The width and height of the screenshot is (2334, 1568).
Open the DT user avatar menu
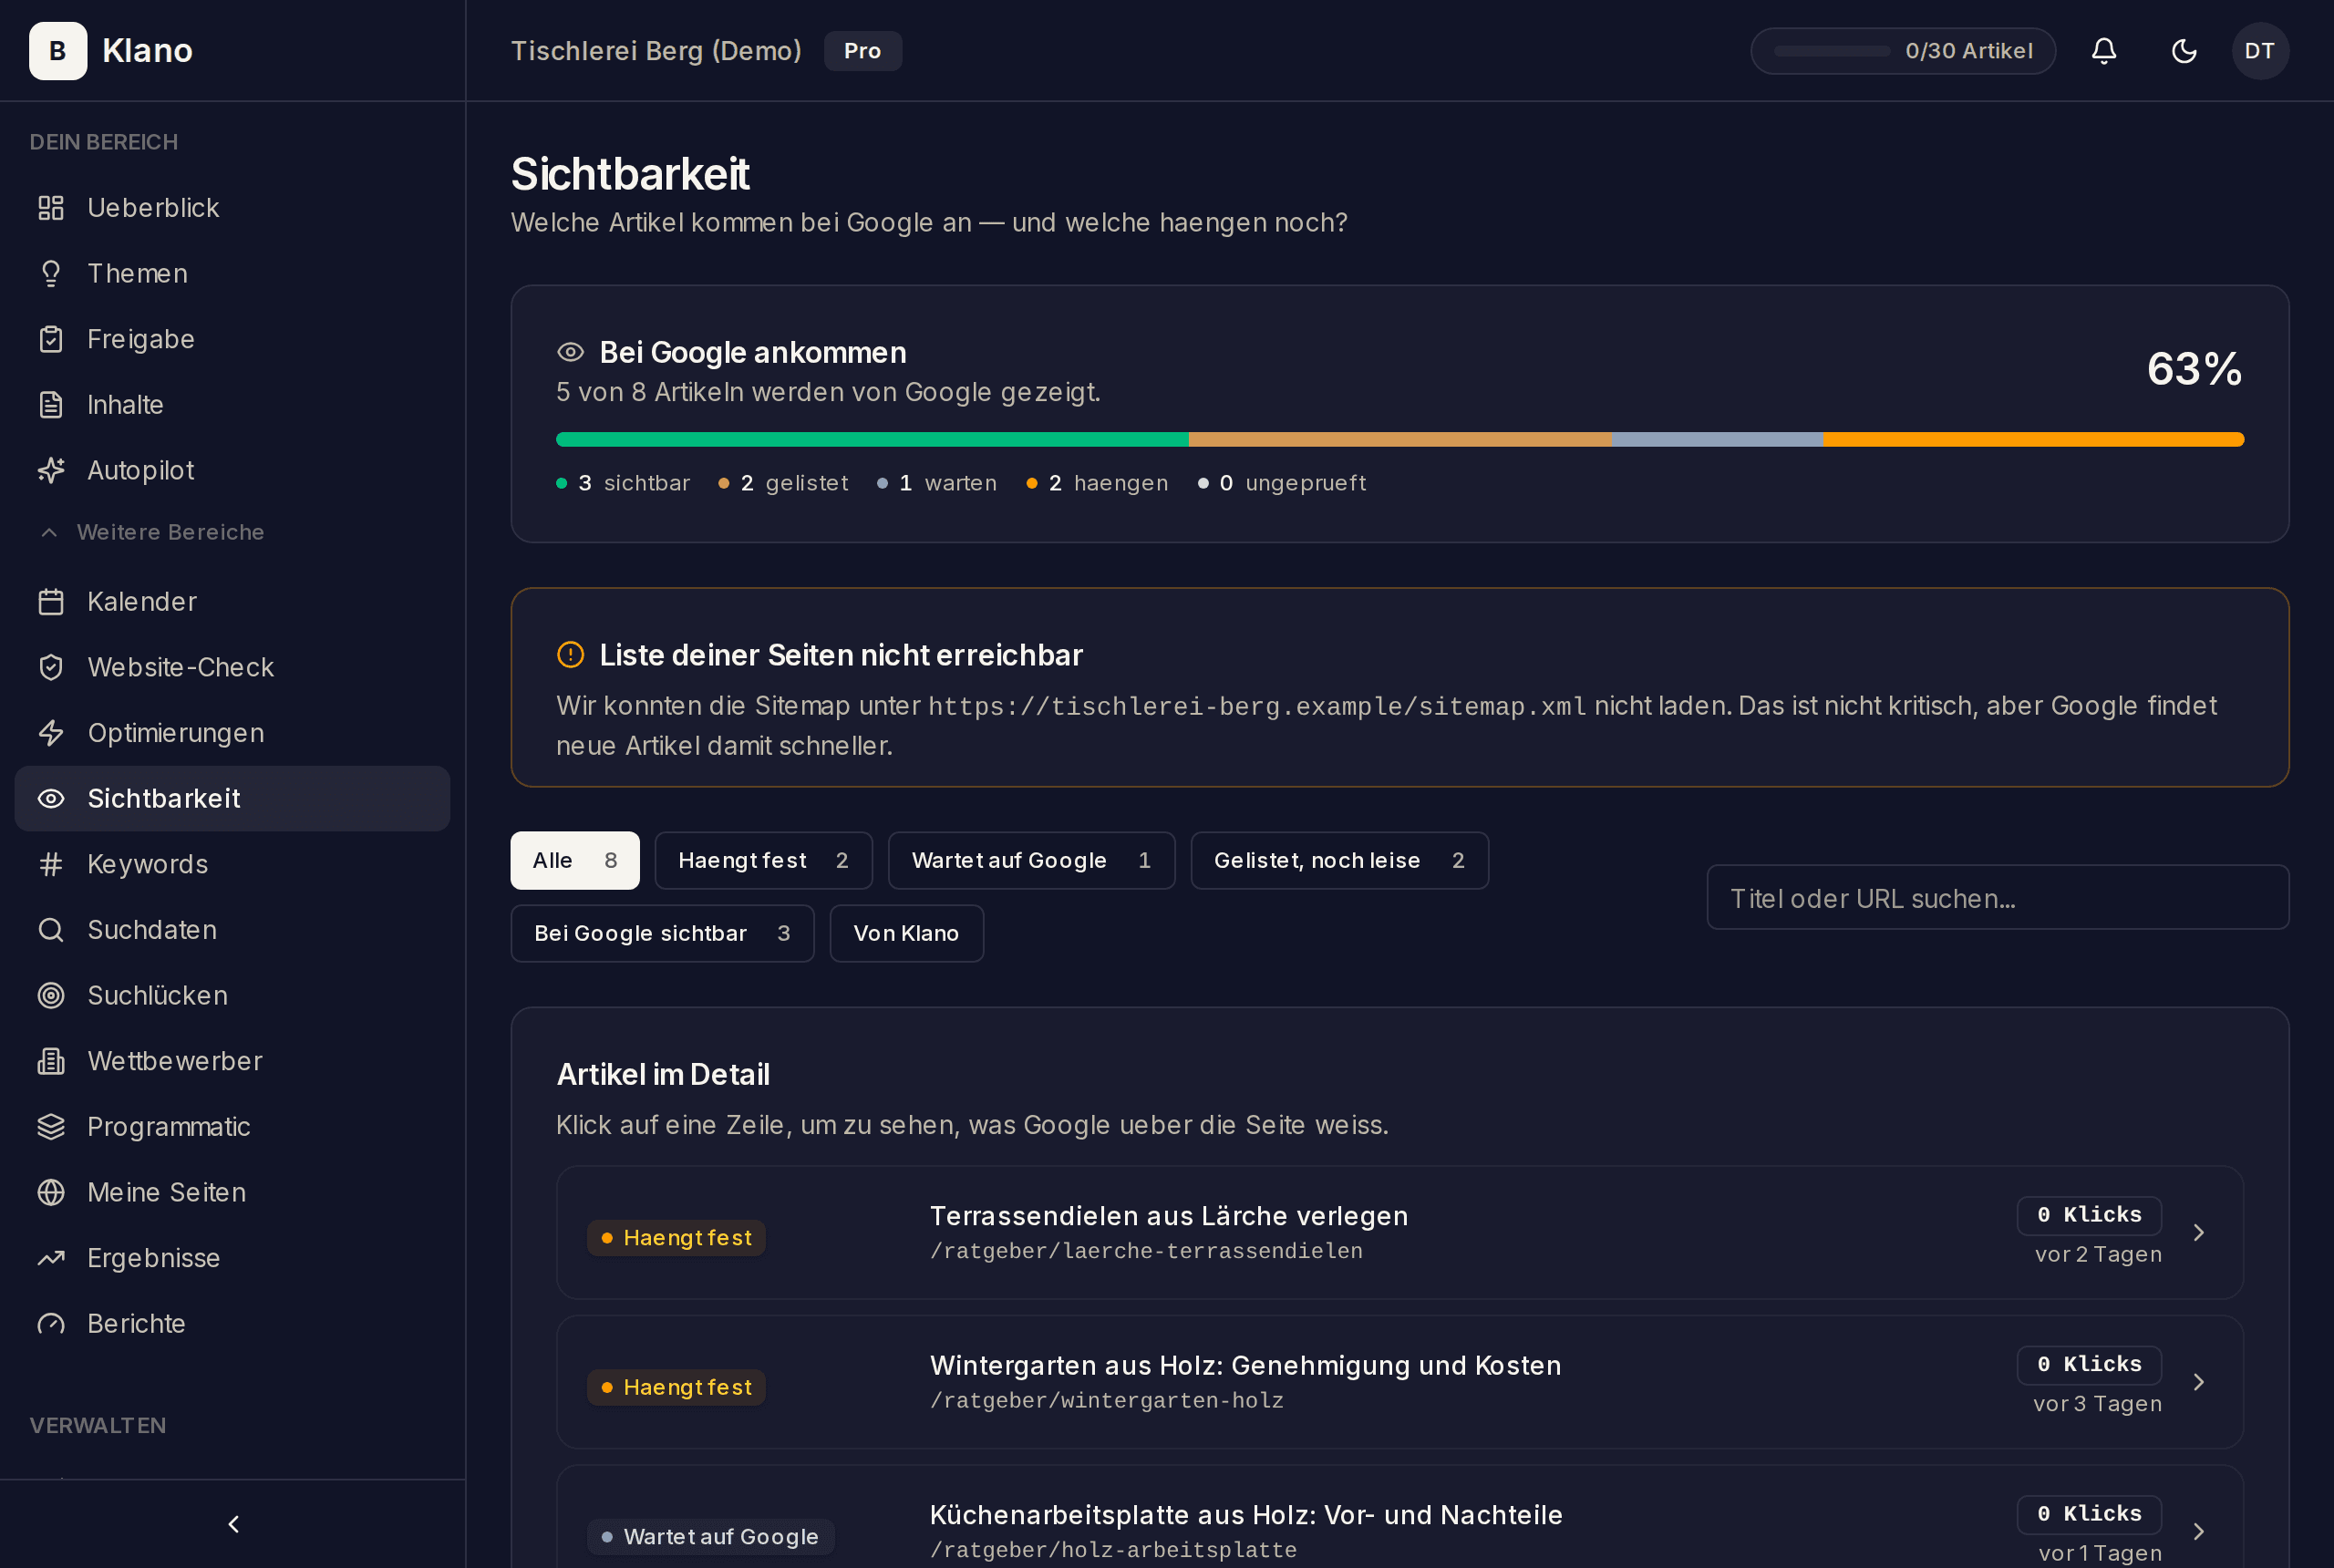click(x=2260, y=51)
